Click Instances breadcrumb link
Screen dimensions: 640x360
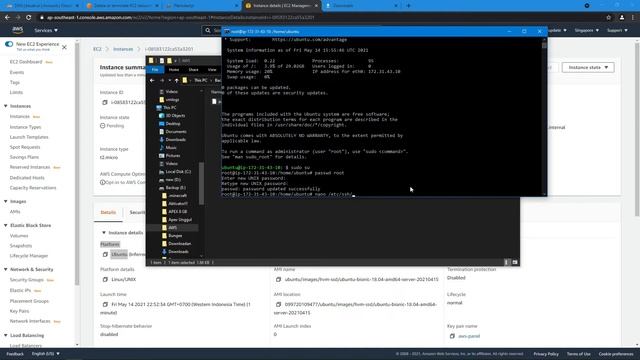coord(123,49)
